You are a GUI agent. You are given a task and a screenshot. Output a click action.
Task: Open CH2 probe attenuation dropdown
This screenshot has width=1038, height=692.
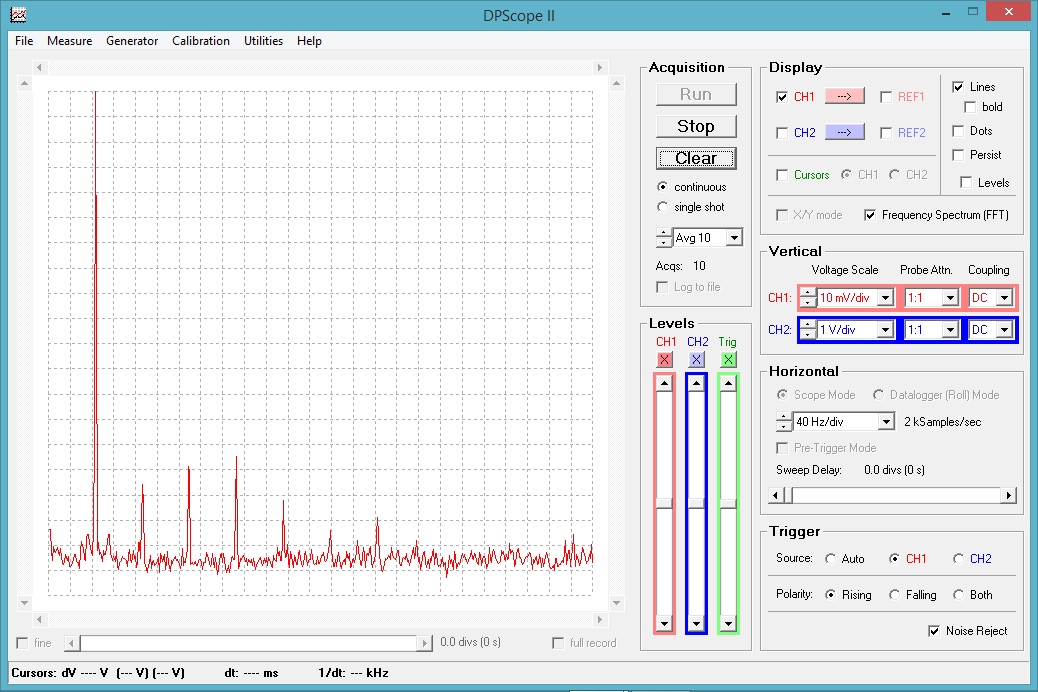(951, 330)
